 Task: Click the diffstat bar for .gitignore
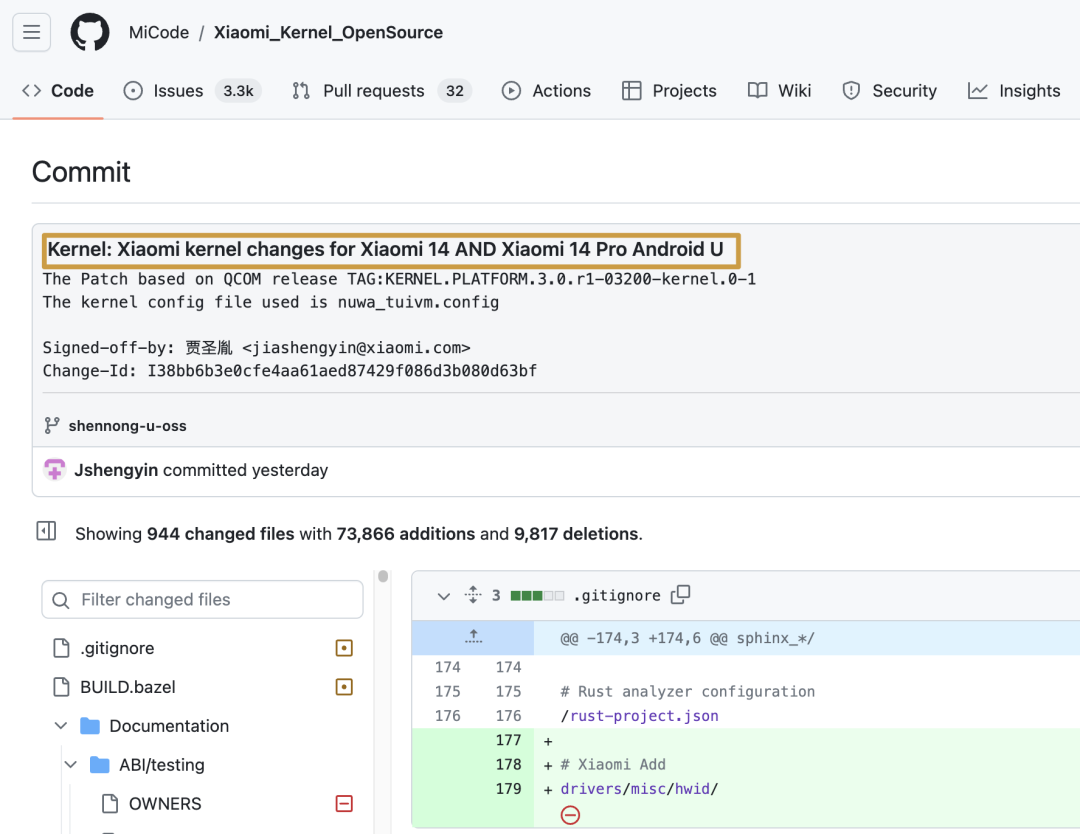[x=537, y=596]
